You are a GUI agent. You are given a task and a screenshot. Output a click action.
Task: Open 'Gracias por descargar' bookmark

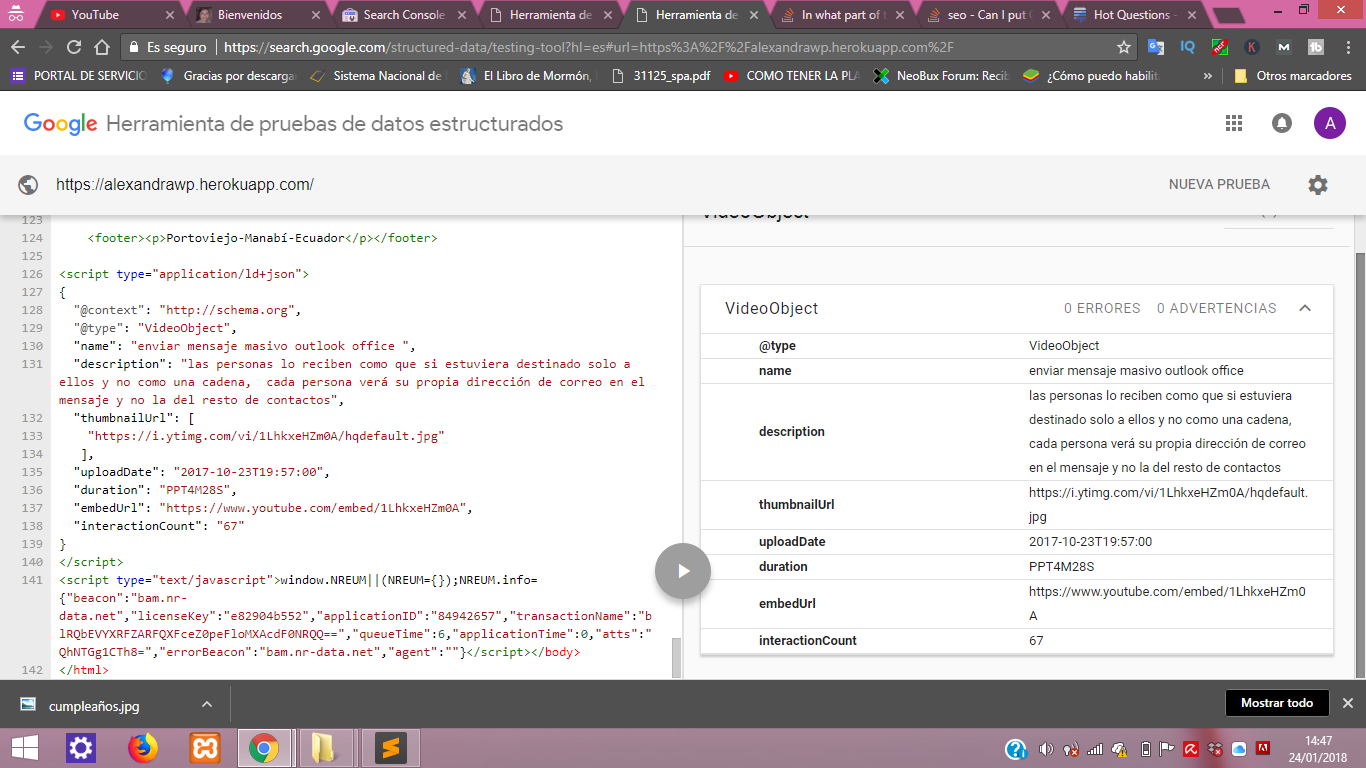click(x=228, y=76)
